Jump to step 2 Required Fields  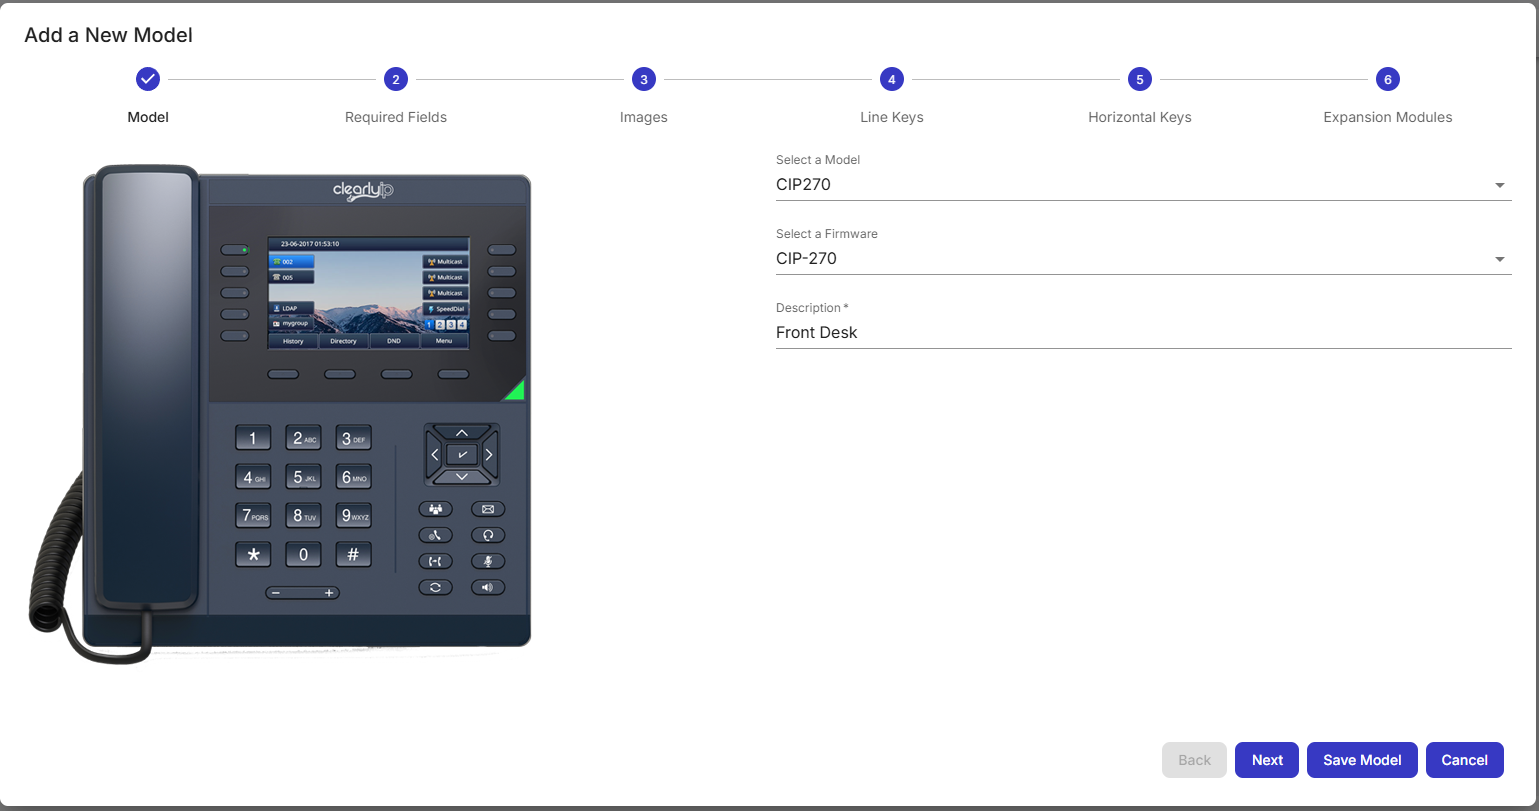(396, 79)
